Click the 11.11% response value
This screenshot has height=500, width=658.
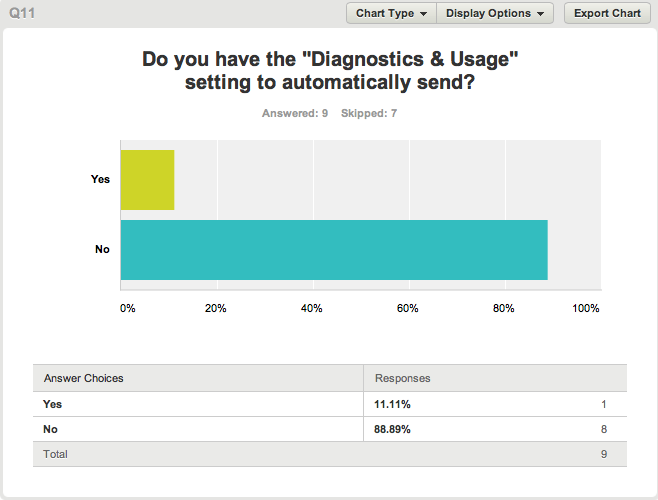[x=392, y=404]
